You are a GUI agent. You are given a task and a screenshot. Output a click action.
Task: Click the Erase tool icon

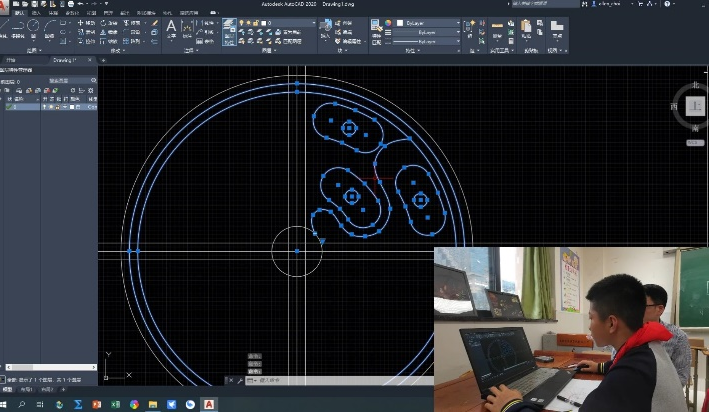[x=155, y=23]
